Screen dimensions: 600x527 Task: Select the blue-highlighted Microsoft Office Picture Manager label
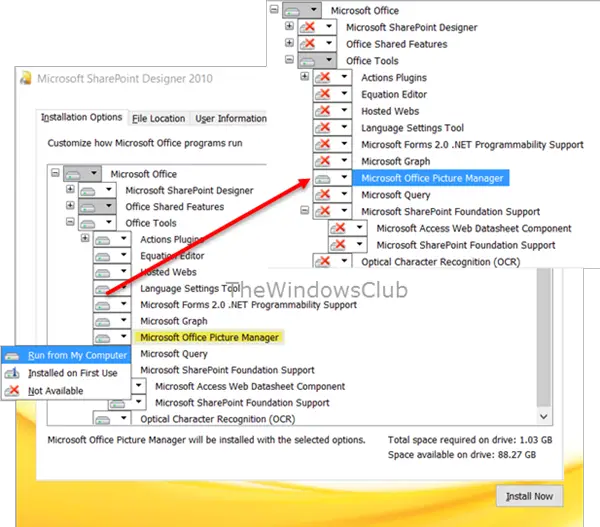[x=431, y=178]
